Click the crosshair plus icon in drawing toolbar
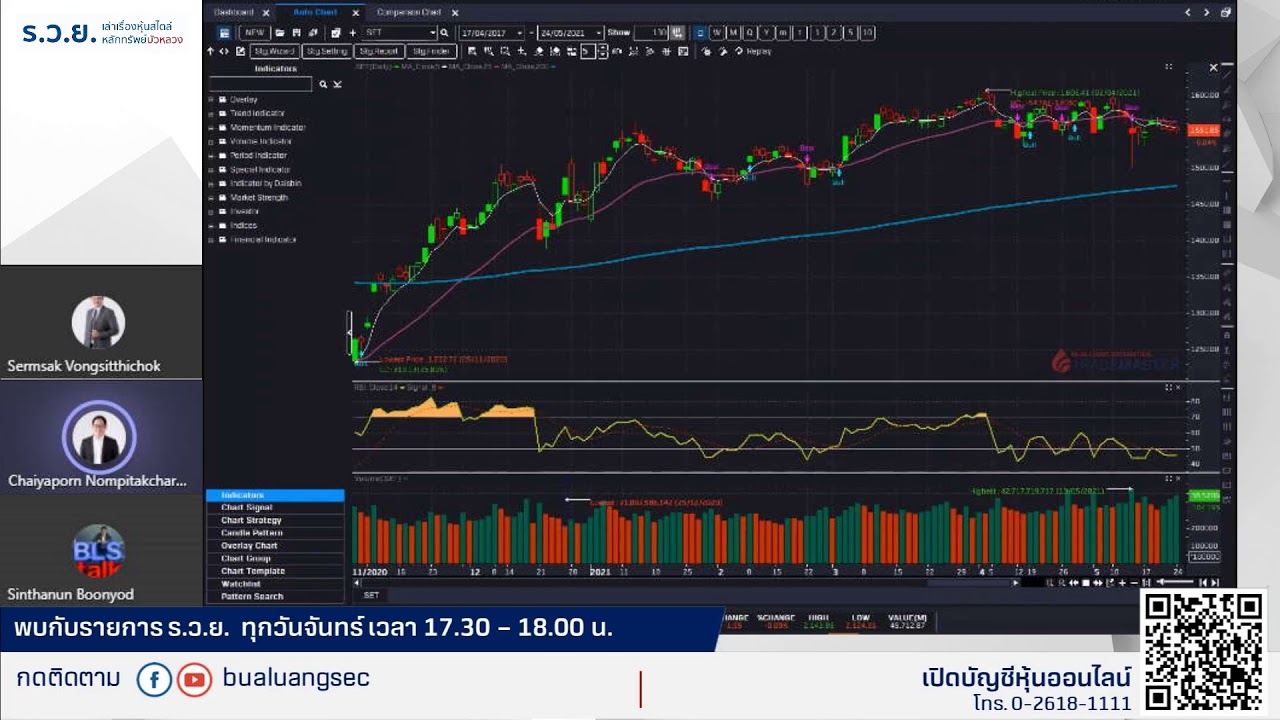This screenshot has height=720, width=1280. 522,51
